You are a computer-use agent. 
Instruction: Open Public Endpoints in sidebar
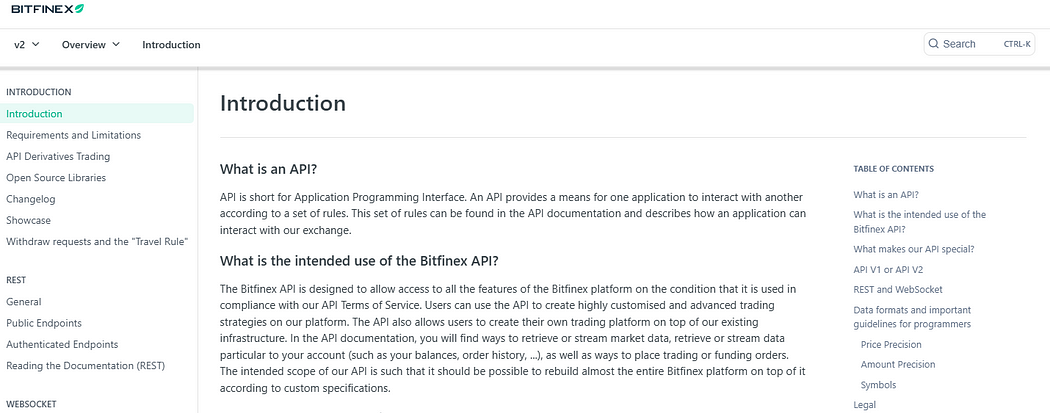point(44,323)
